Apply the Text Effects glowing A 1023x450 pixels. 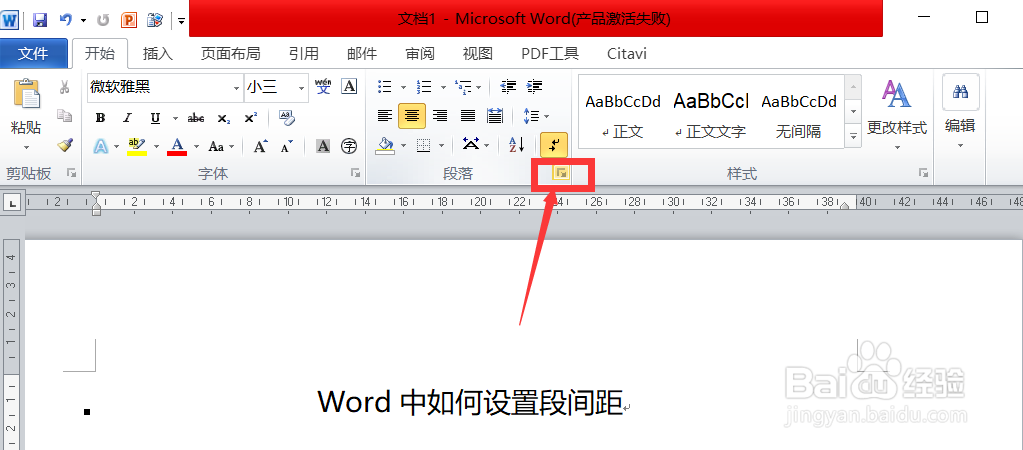[x=100, y=146]
